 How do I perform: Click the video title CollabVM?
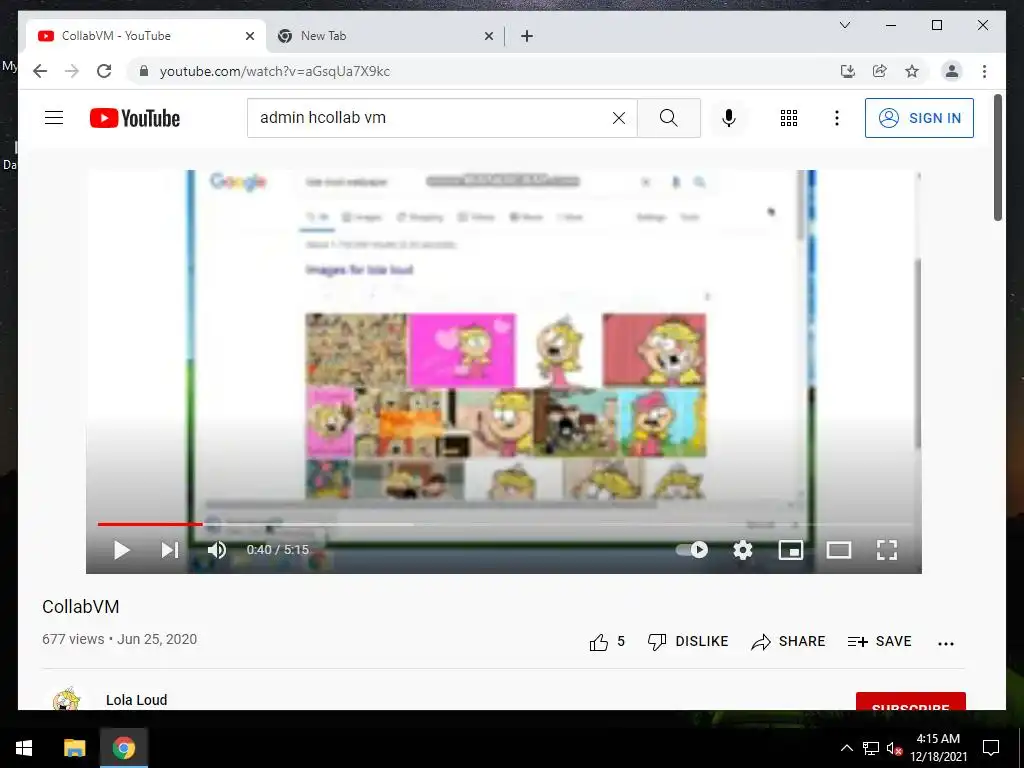click(x=80, y=607)
